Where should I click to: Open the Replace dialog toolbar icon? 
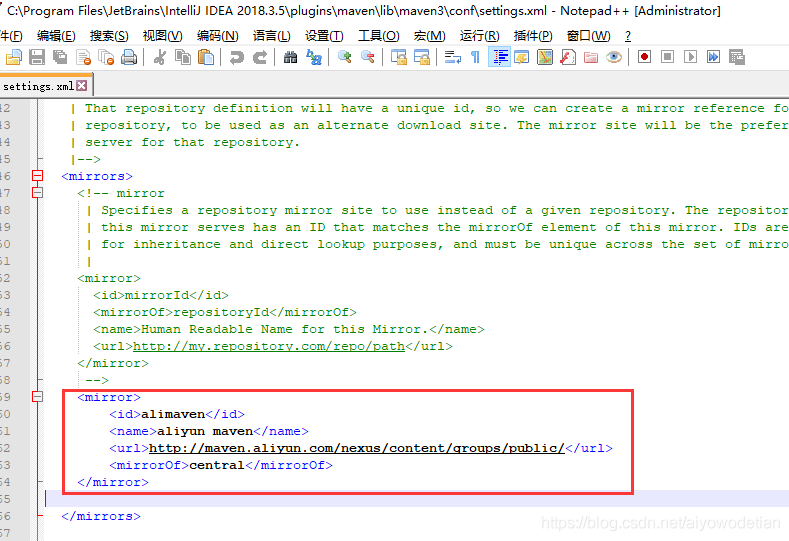pyautogui.click(x=314, y=57)
